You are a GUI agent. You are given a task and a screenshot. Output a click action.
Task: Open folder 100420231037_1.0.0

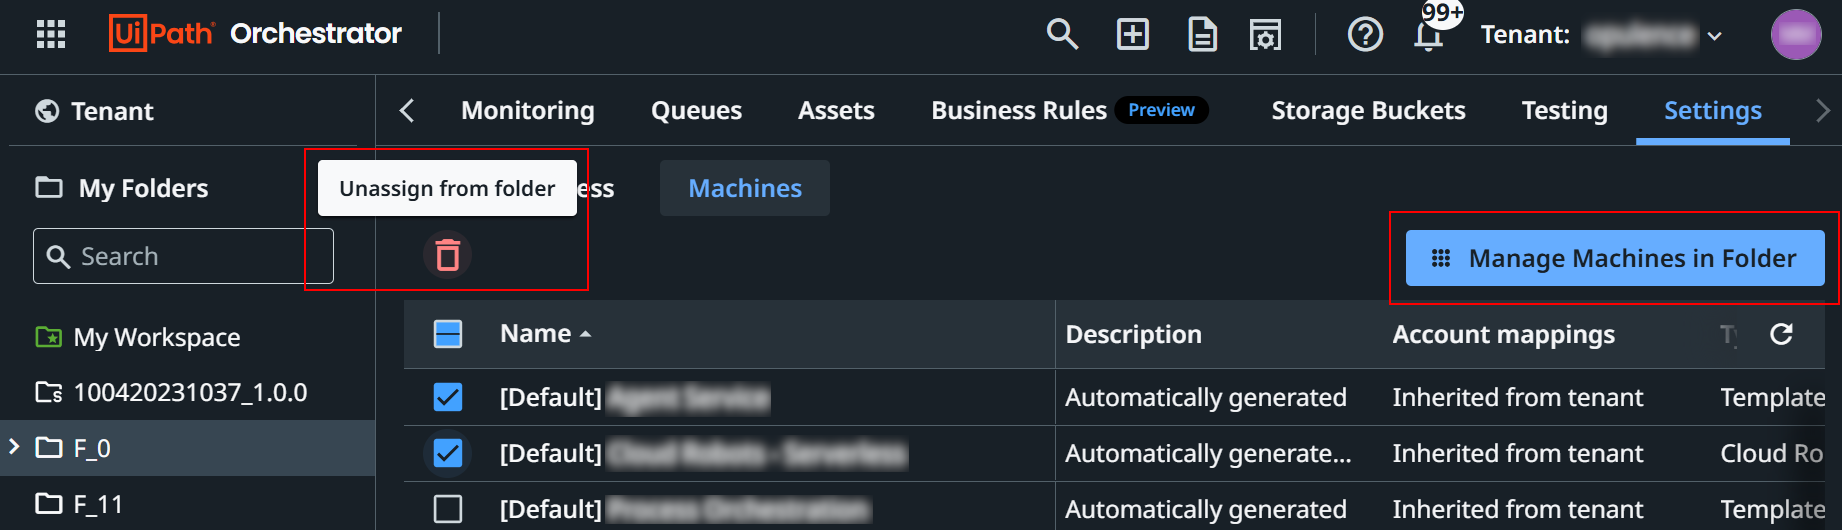[190, 392]
